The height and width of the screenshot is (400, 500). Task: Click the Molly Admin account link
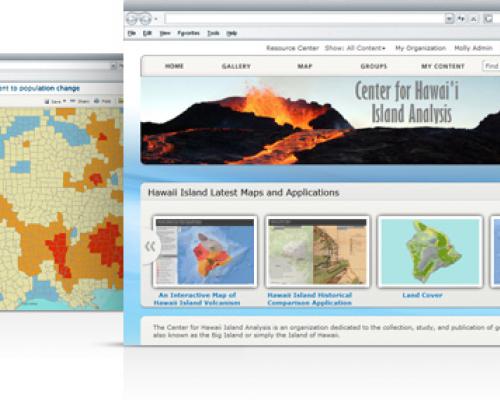[x=473, y=48]
